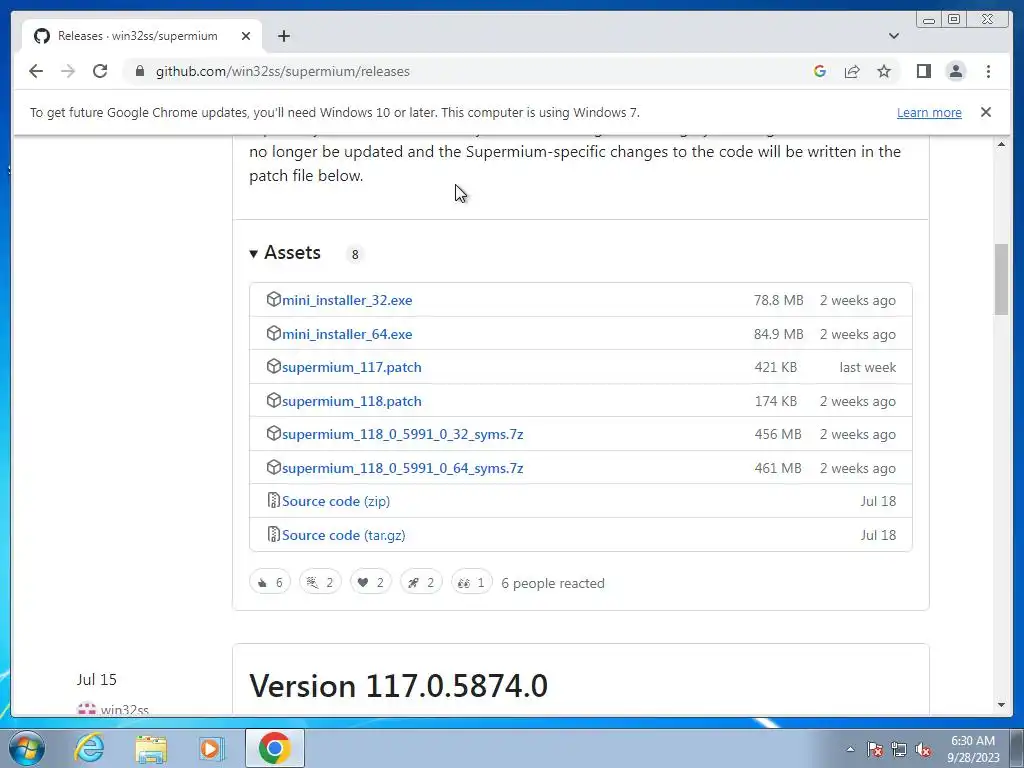Viewport: 1024px width, 768px height.
Task: Open the Action Center flag icon
Action: [x=875, y=749]
